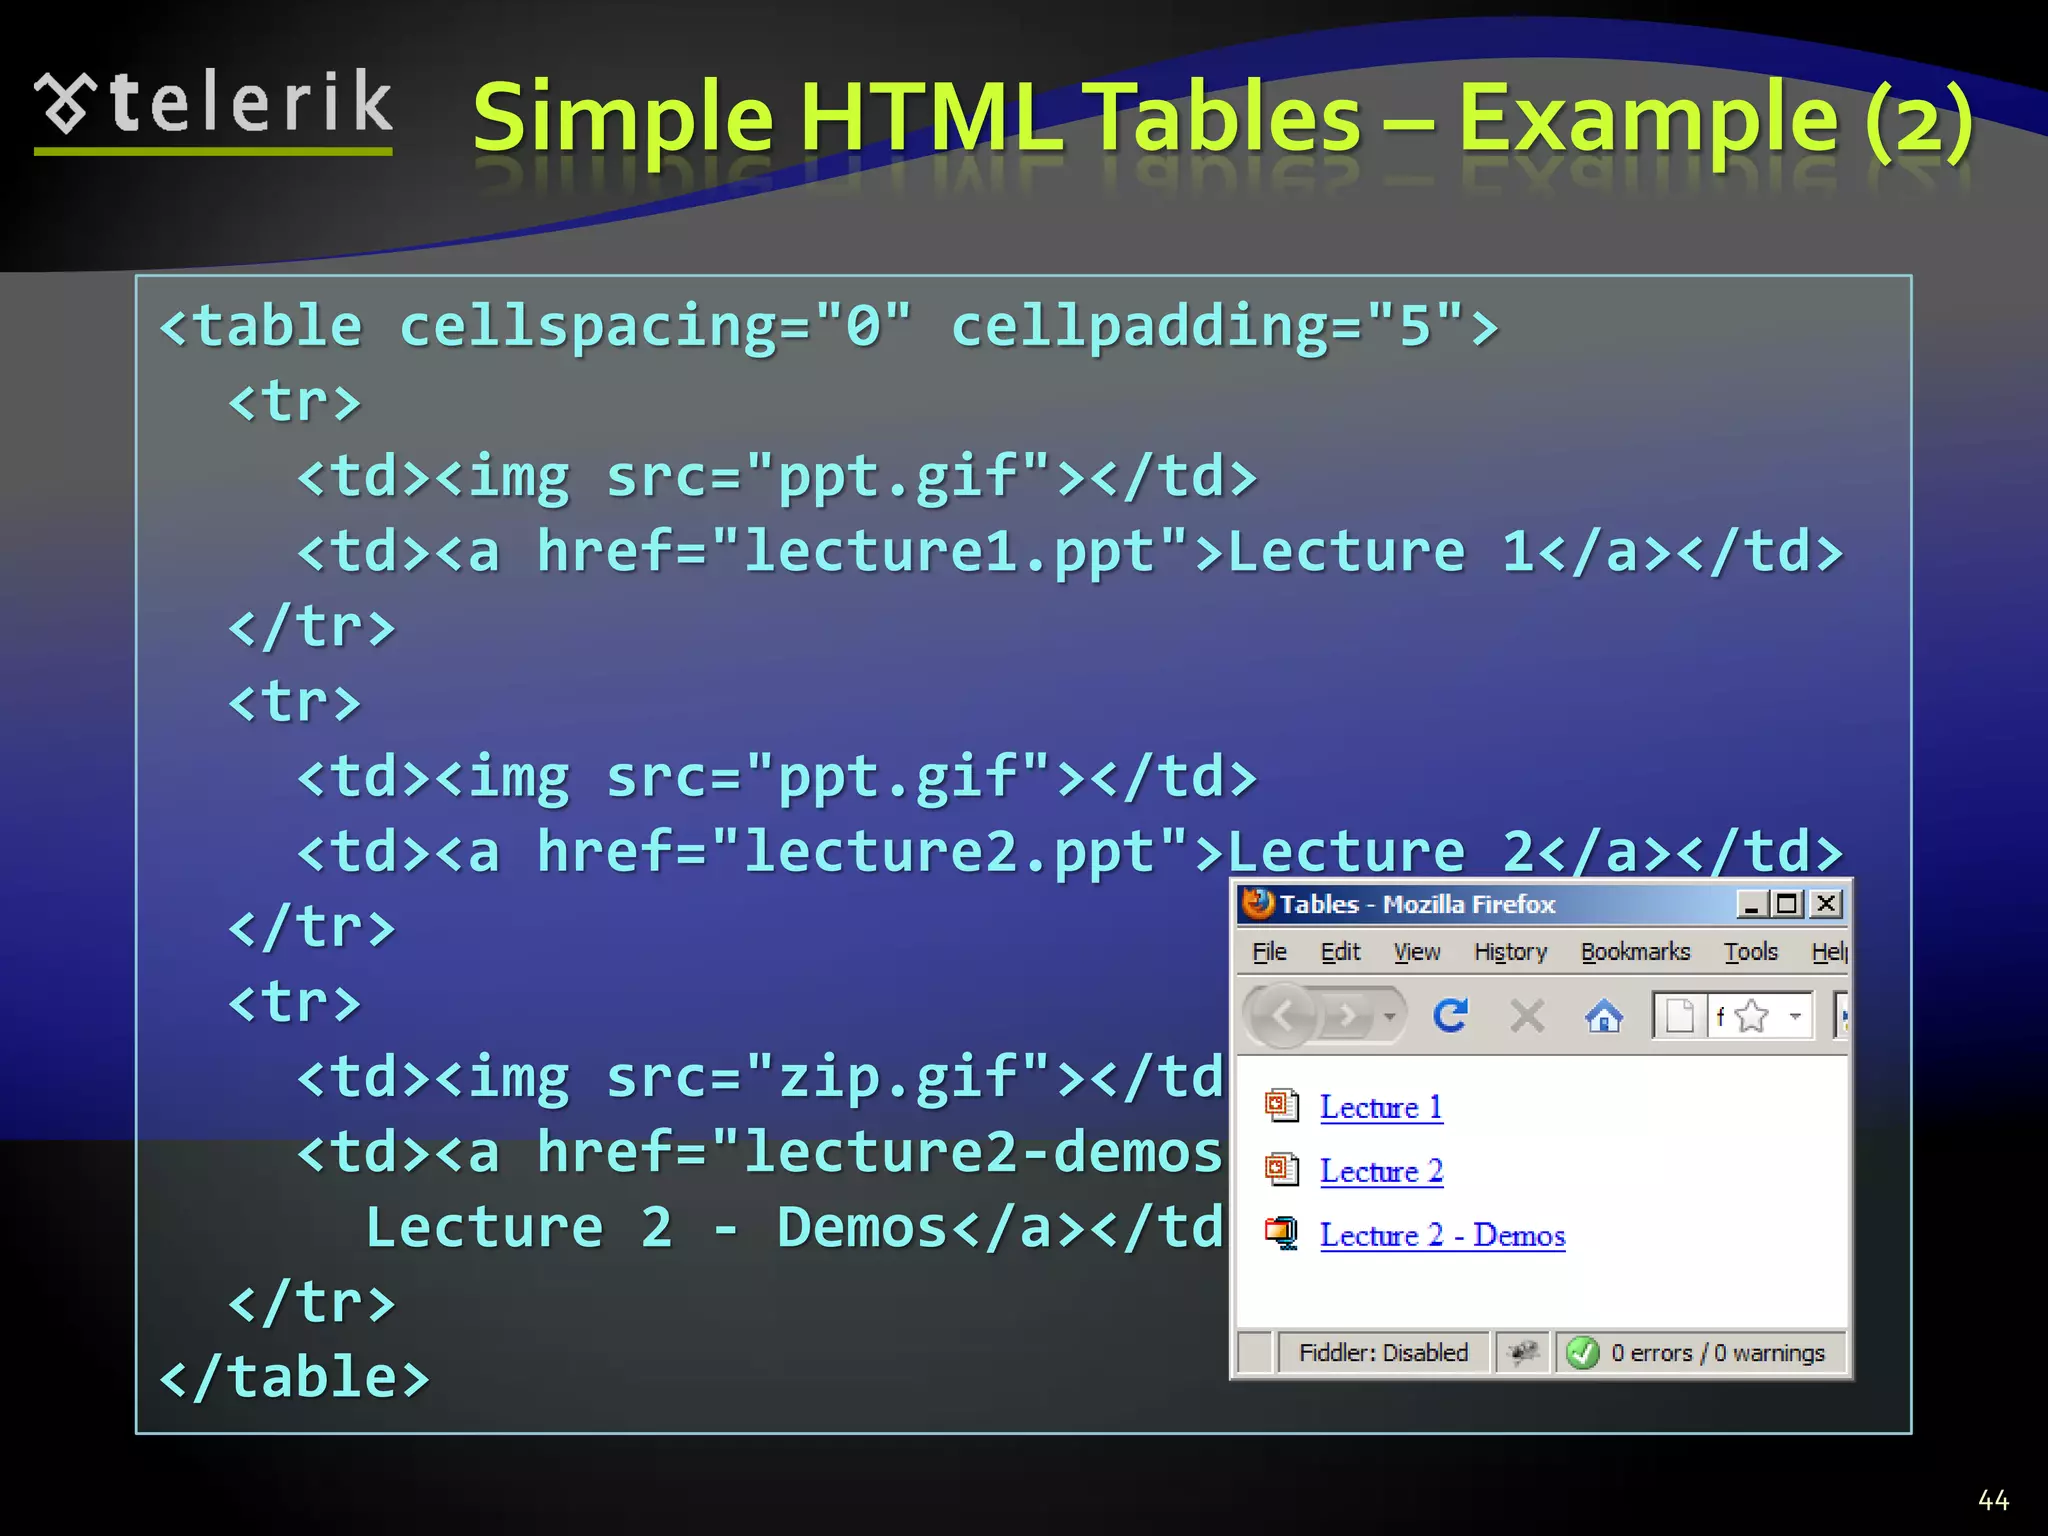Click the page identity icon in address bar

1680,1017
